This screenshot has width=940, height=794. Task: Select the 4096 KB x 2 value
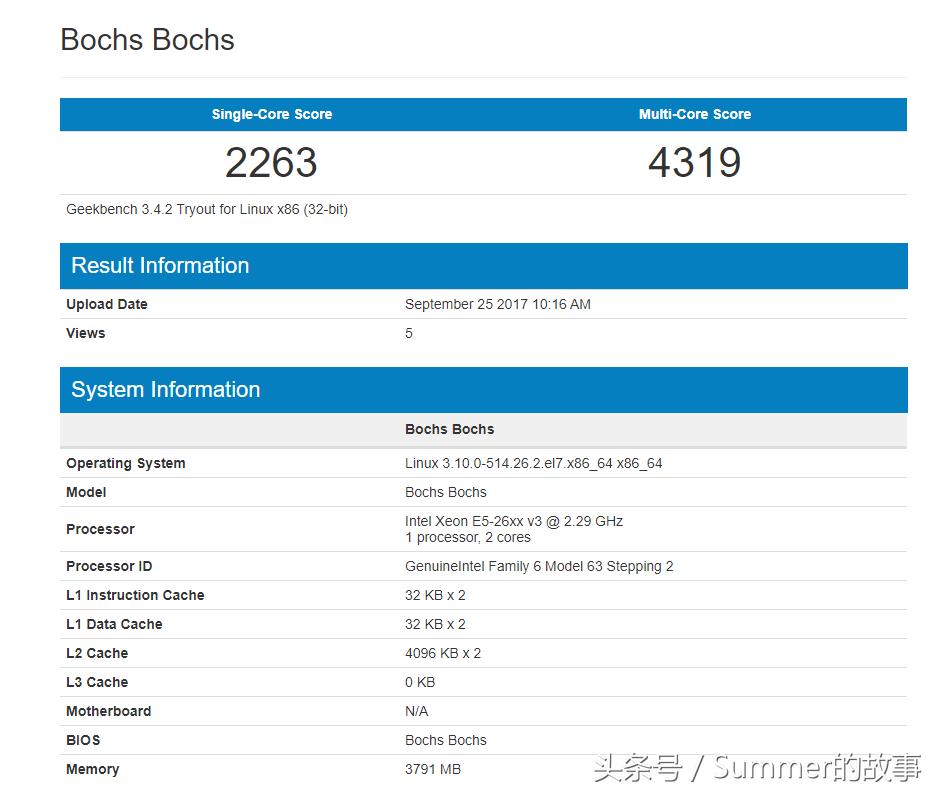(443, 653)
